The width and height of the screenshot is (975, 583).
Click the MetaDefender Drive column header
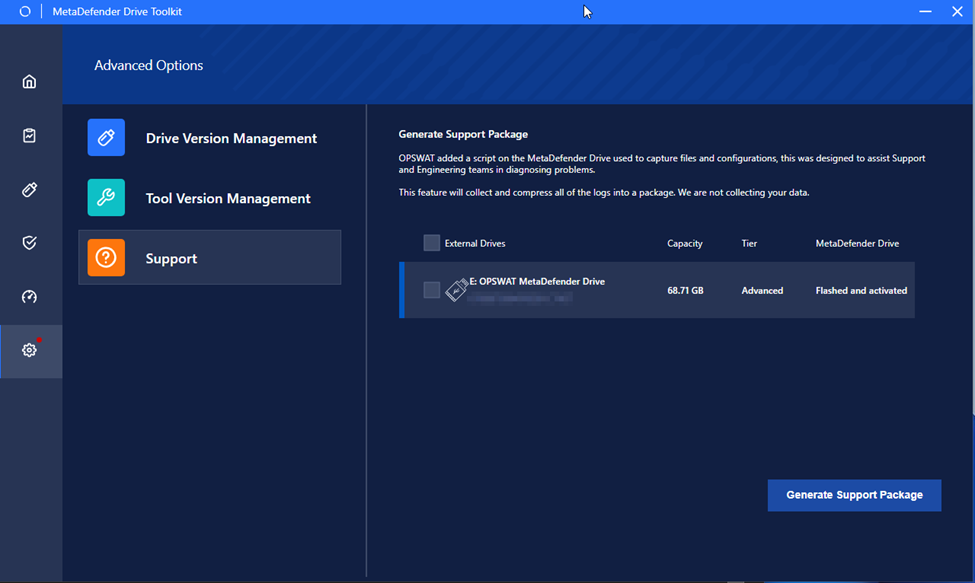(857, 243)
